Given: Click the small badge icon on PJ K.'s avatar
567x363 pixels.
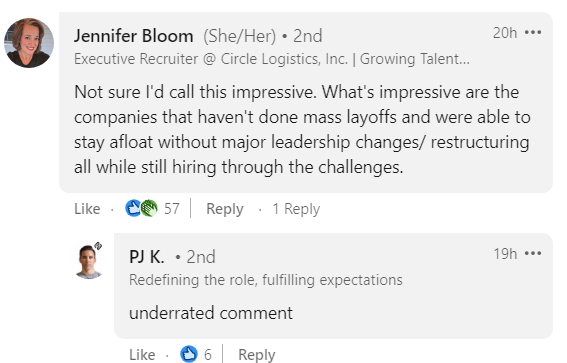Looking at the screenshot, I should click(x=98, y=246).
